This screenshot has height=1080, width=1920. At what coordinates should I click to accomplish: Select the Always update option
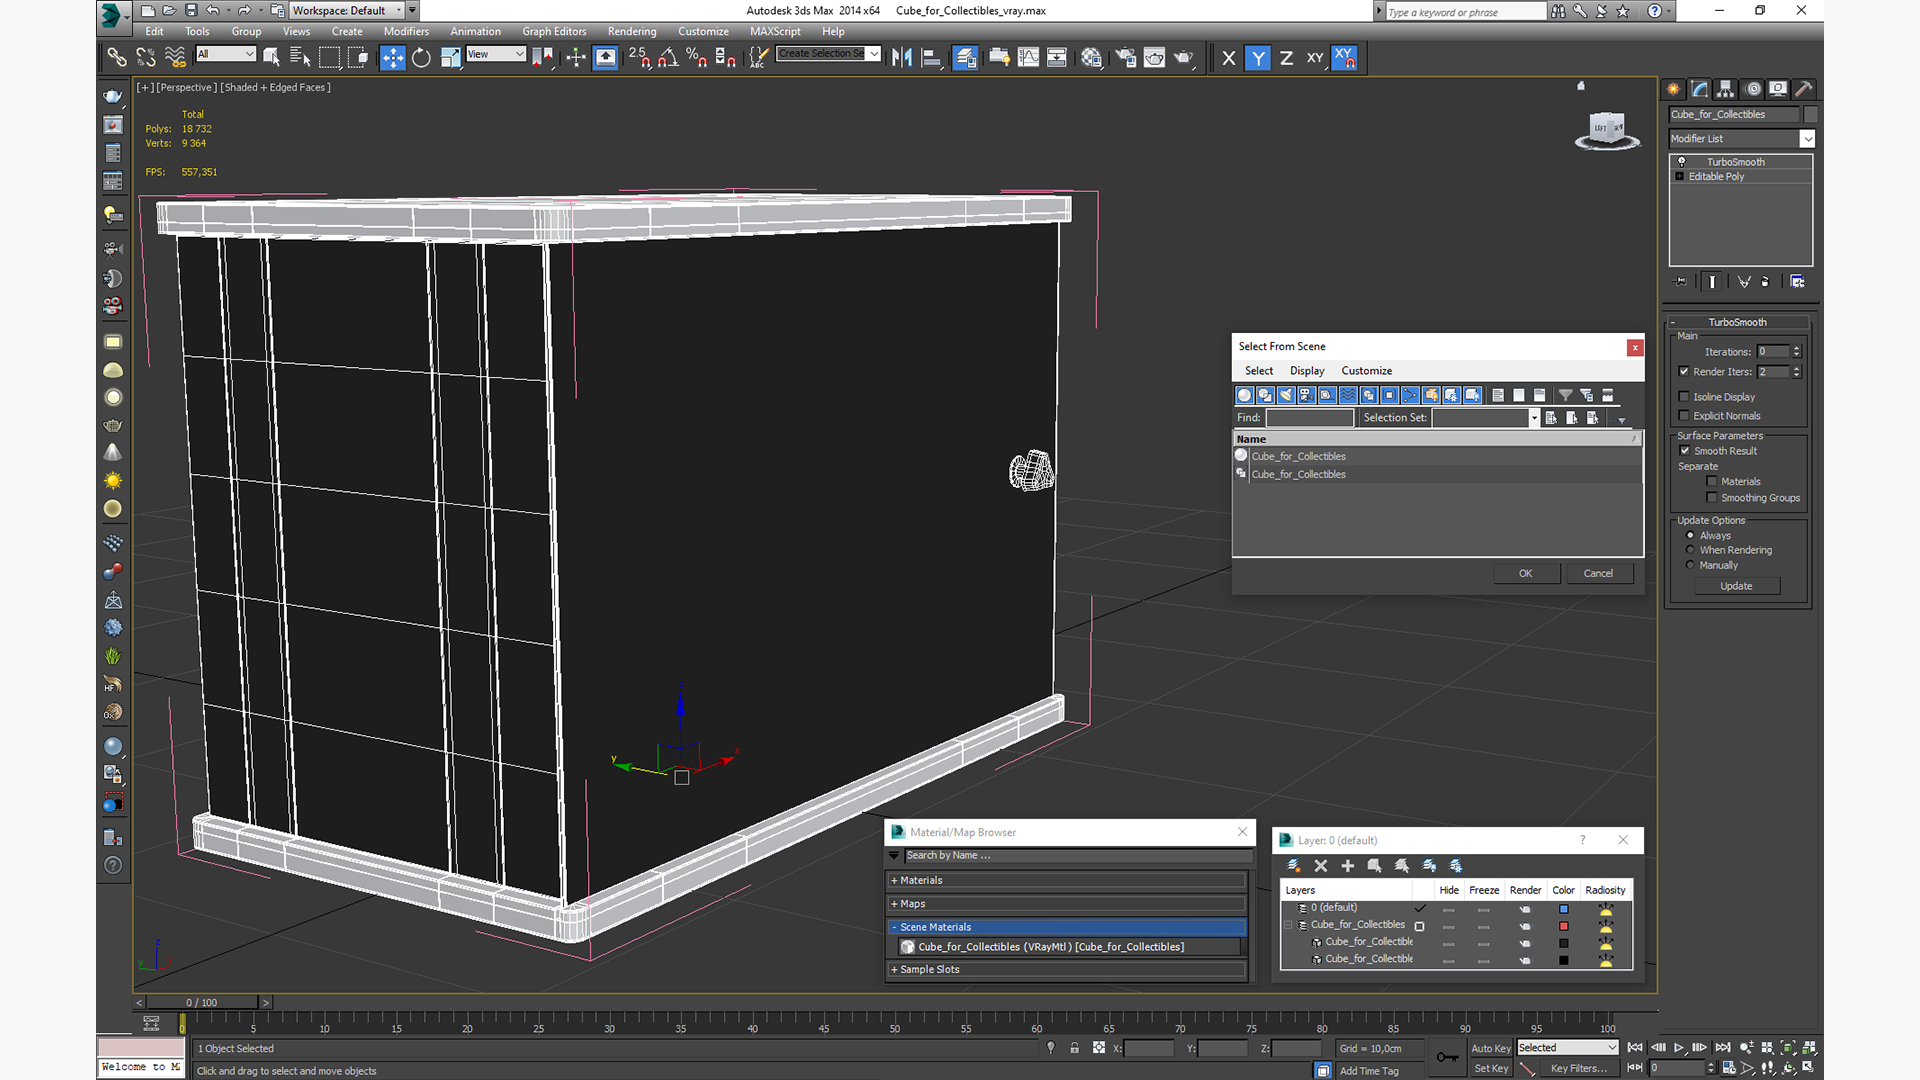click(x=1691, y=535)
